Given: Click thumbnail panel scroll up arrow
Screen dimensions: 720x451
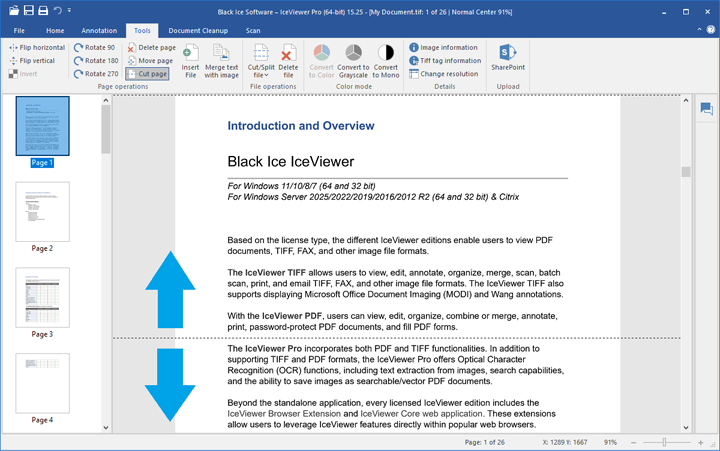Looking at the screenshot, I should click(106, 100).
